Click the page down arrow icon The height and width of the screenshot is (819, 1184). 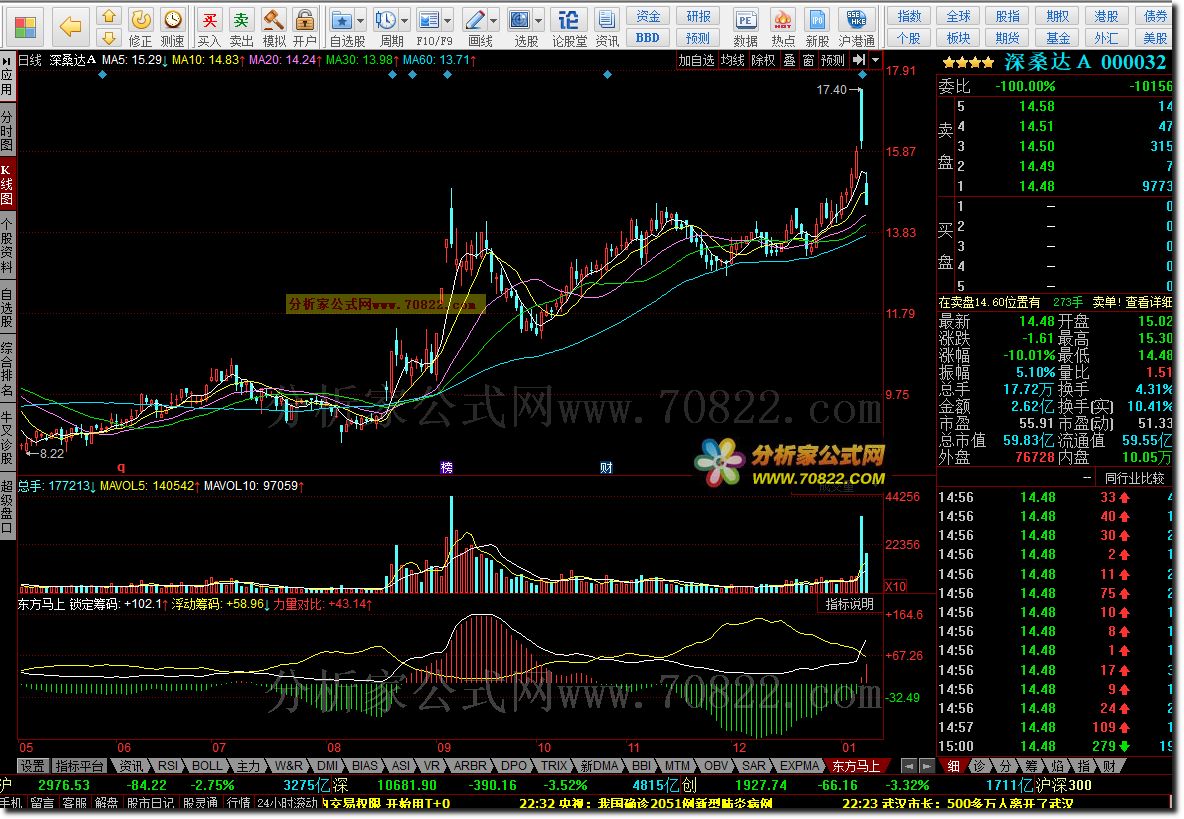click(109, 37)
